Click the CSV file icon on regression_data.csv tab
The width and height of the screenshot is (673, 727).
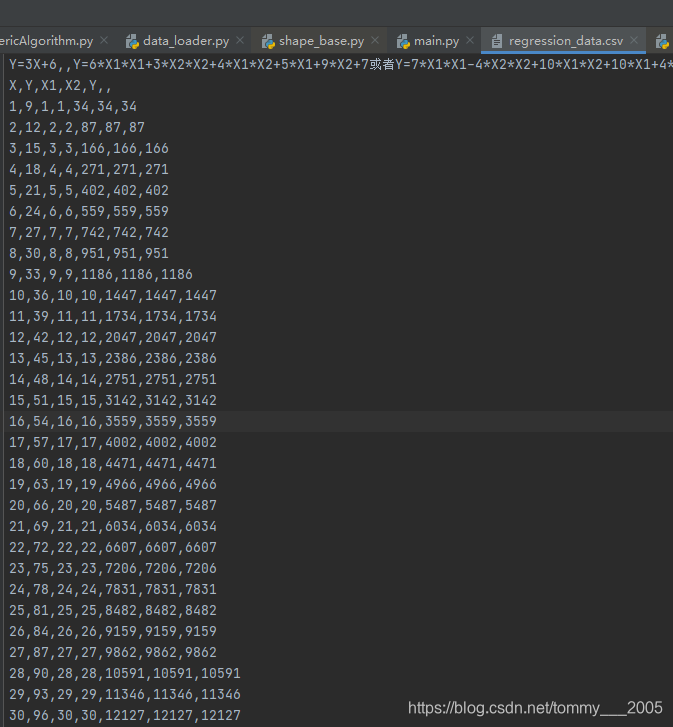pyautogui.click(x=496, y=41)
